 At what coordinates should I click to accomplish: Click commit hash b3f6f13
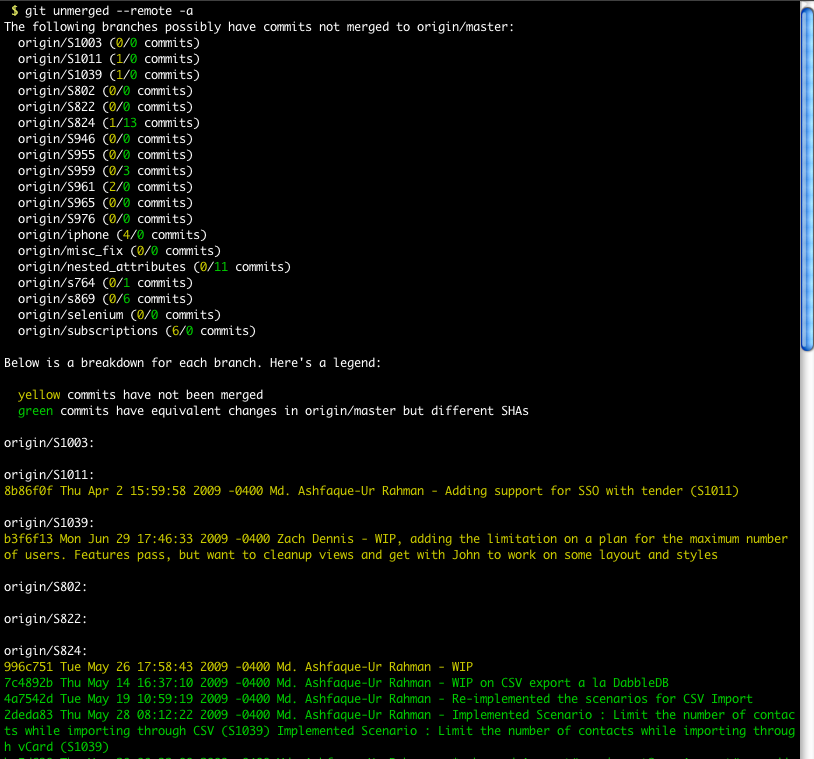click(28, 539)
